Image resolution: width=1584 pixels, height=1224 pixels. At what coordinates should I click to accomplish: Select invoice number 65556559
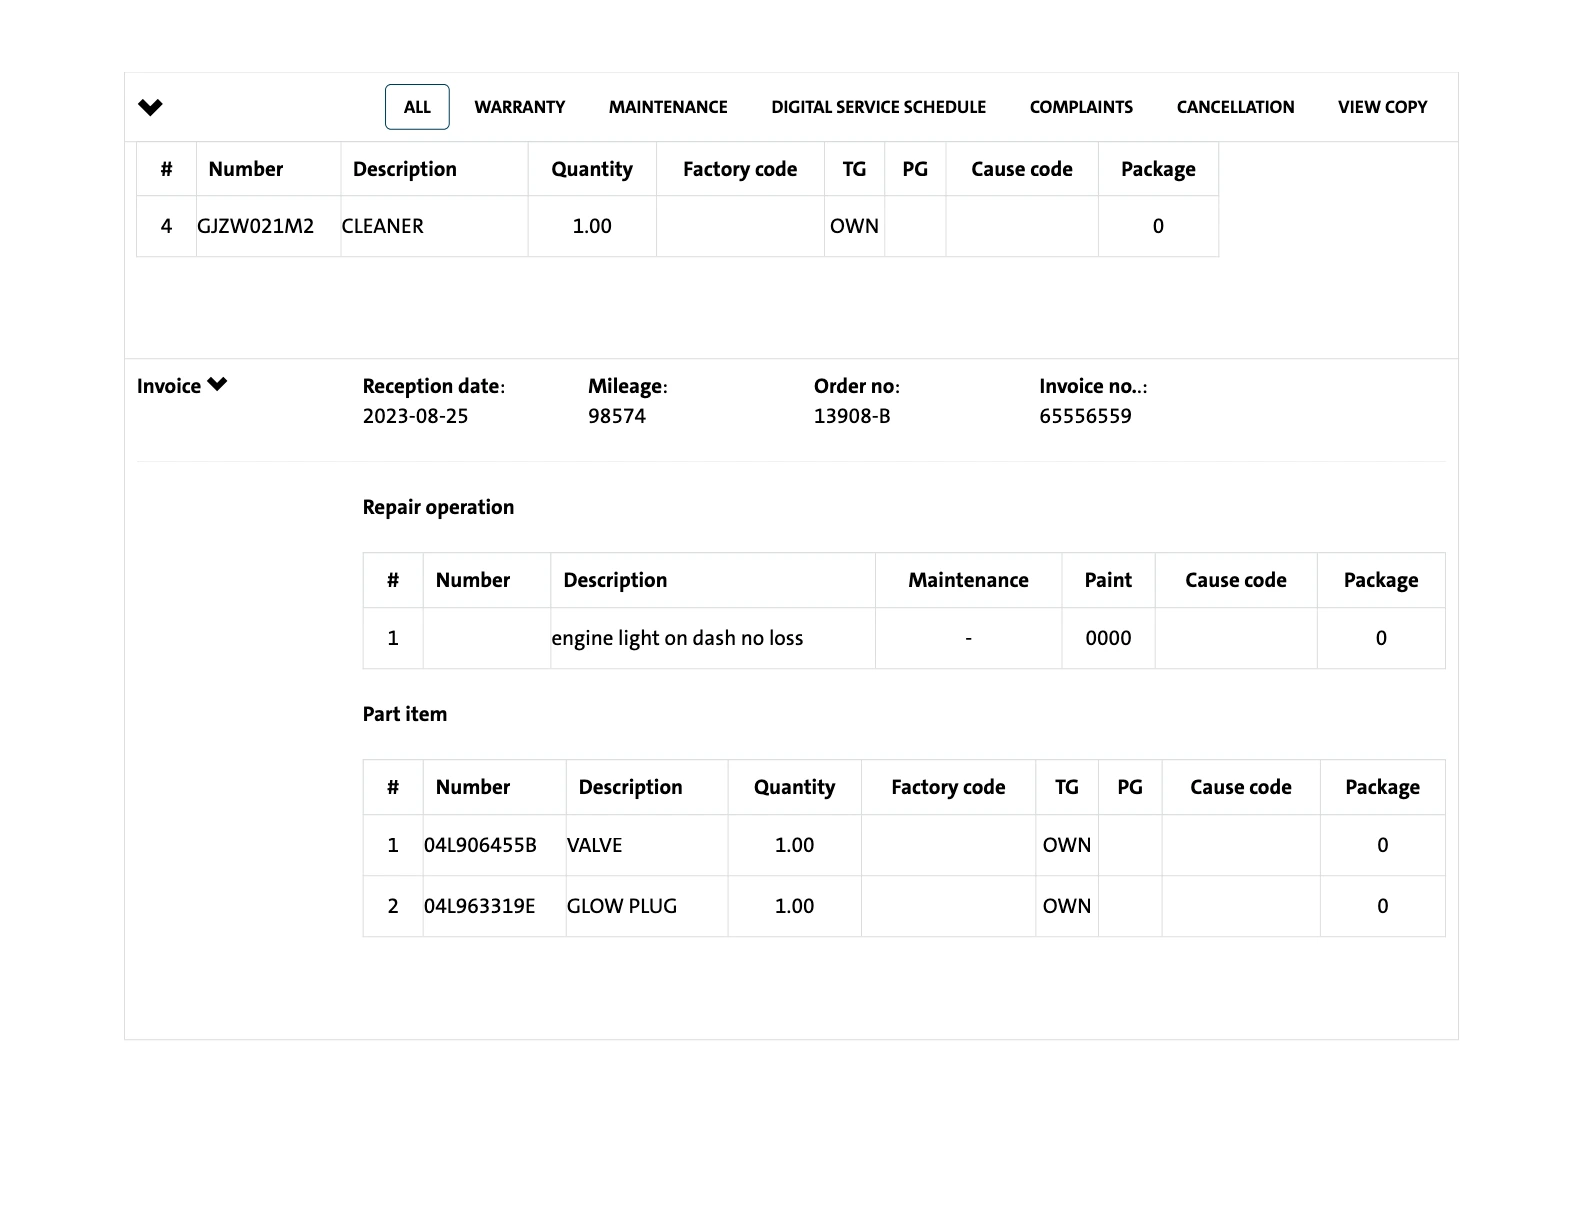1085,416
